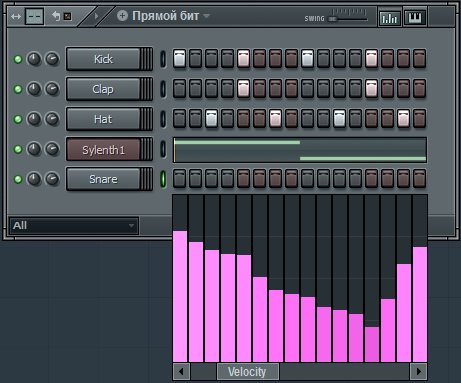Toggle step 5 of the Kick row
The image size is (461, 383).
[244, 59]
